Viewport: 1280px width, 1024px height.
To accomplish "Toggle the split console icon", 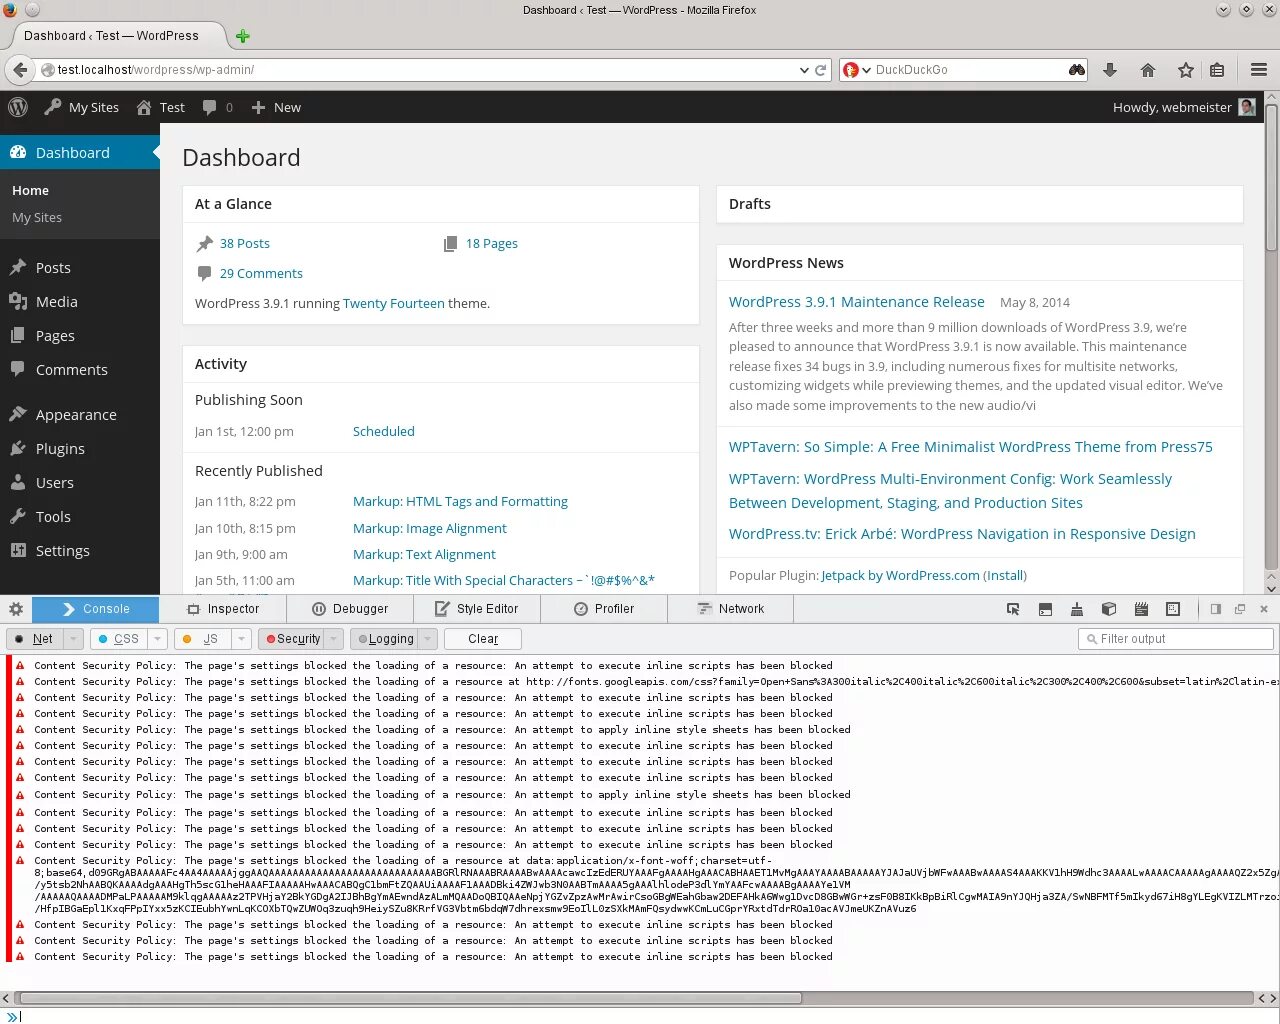I will click(1045, 609).
